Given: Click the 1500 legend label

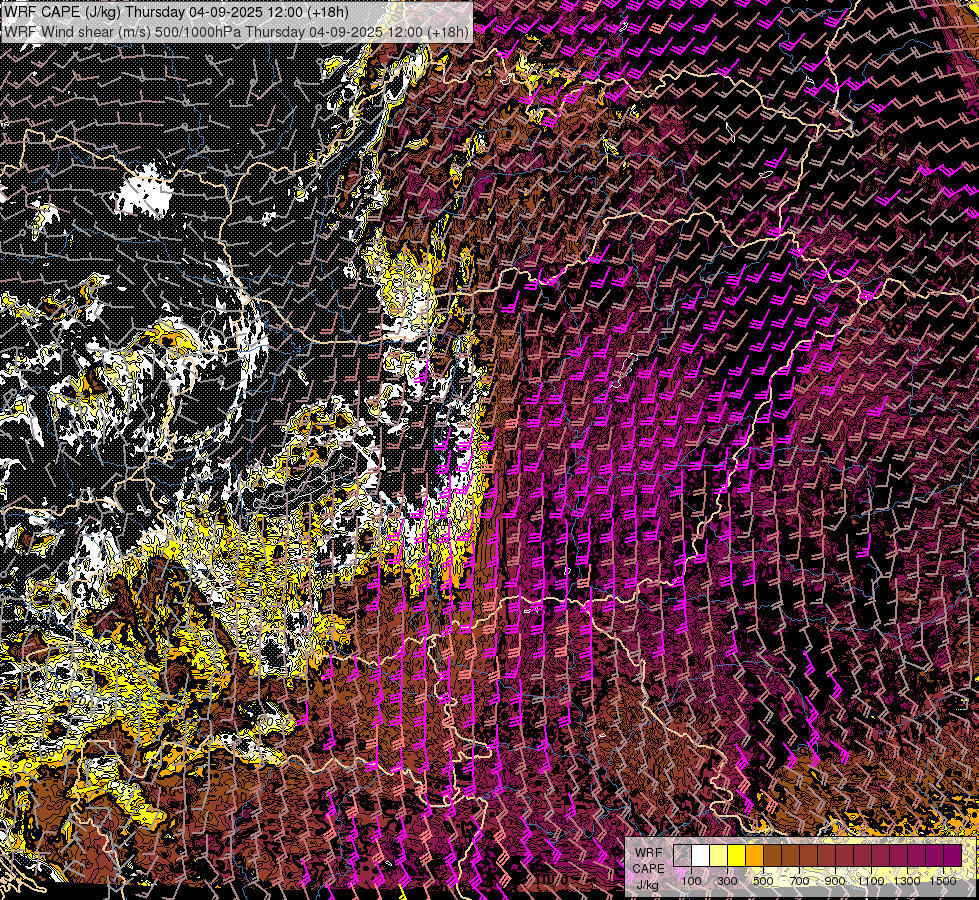Looking at the screenshot, I should (x=943, y=881).
